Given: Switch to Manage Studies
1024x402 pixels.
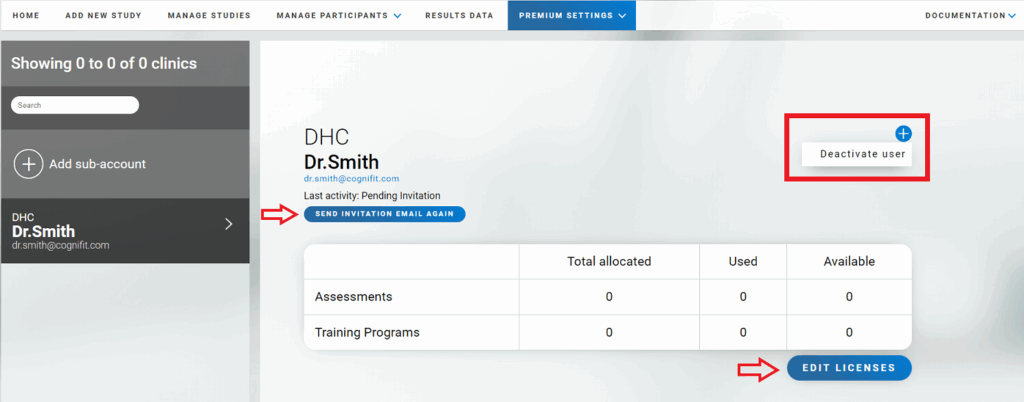Looking at the screenshot, I should [x=208, y=16].
